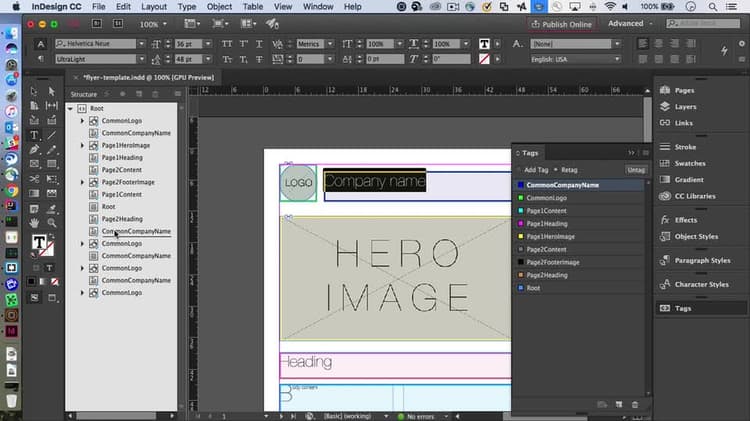This screenshot has height=421, width=750.
Task: Open the Advanced workspace dropdown
Action: 632,23
